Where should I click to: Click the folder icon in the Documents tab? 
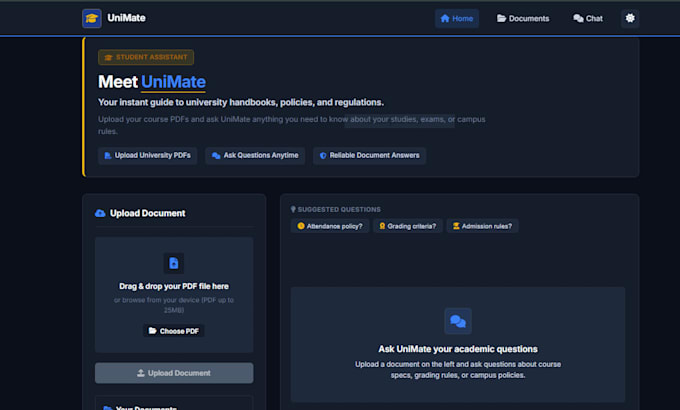pos(501,18)
